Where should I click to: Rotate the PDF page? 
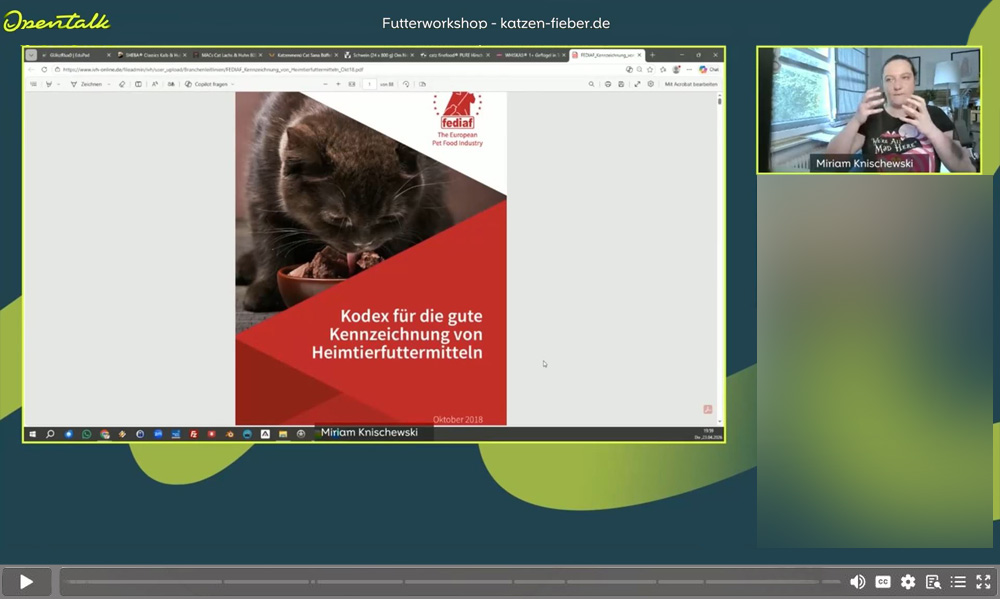tap(406, 84)
